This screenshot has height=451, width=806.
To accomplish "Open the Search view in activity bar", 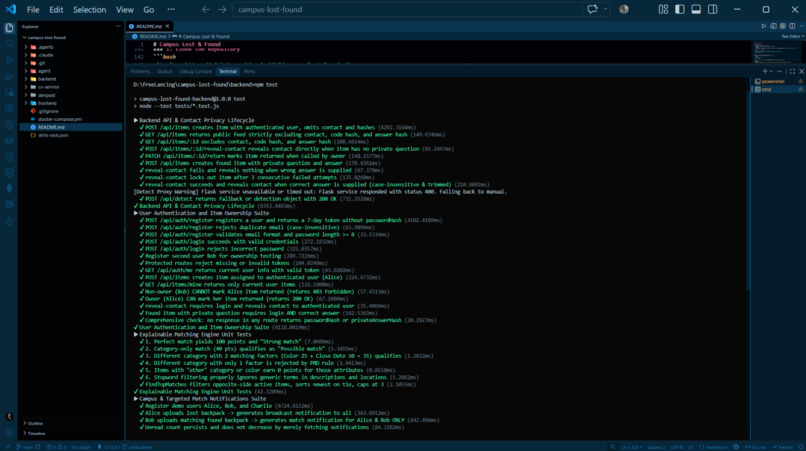I will point(9,44).
